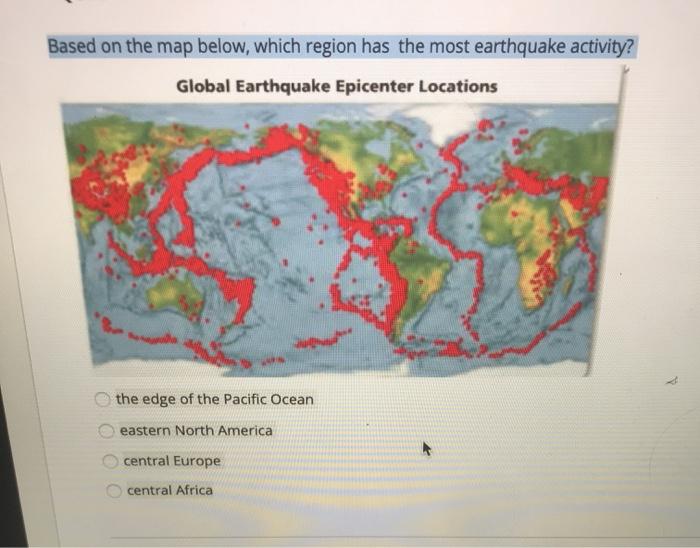This screenshot has width=700, height=548.
Task: Click the 'central Africa' answer label
Action: point(170,490)
